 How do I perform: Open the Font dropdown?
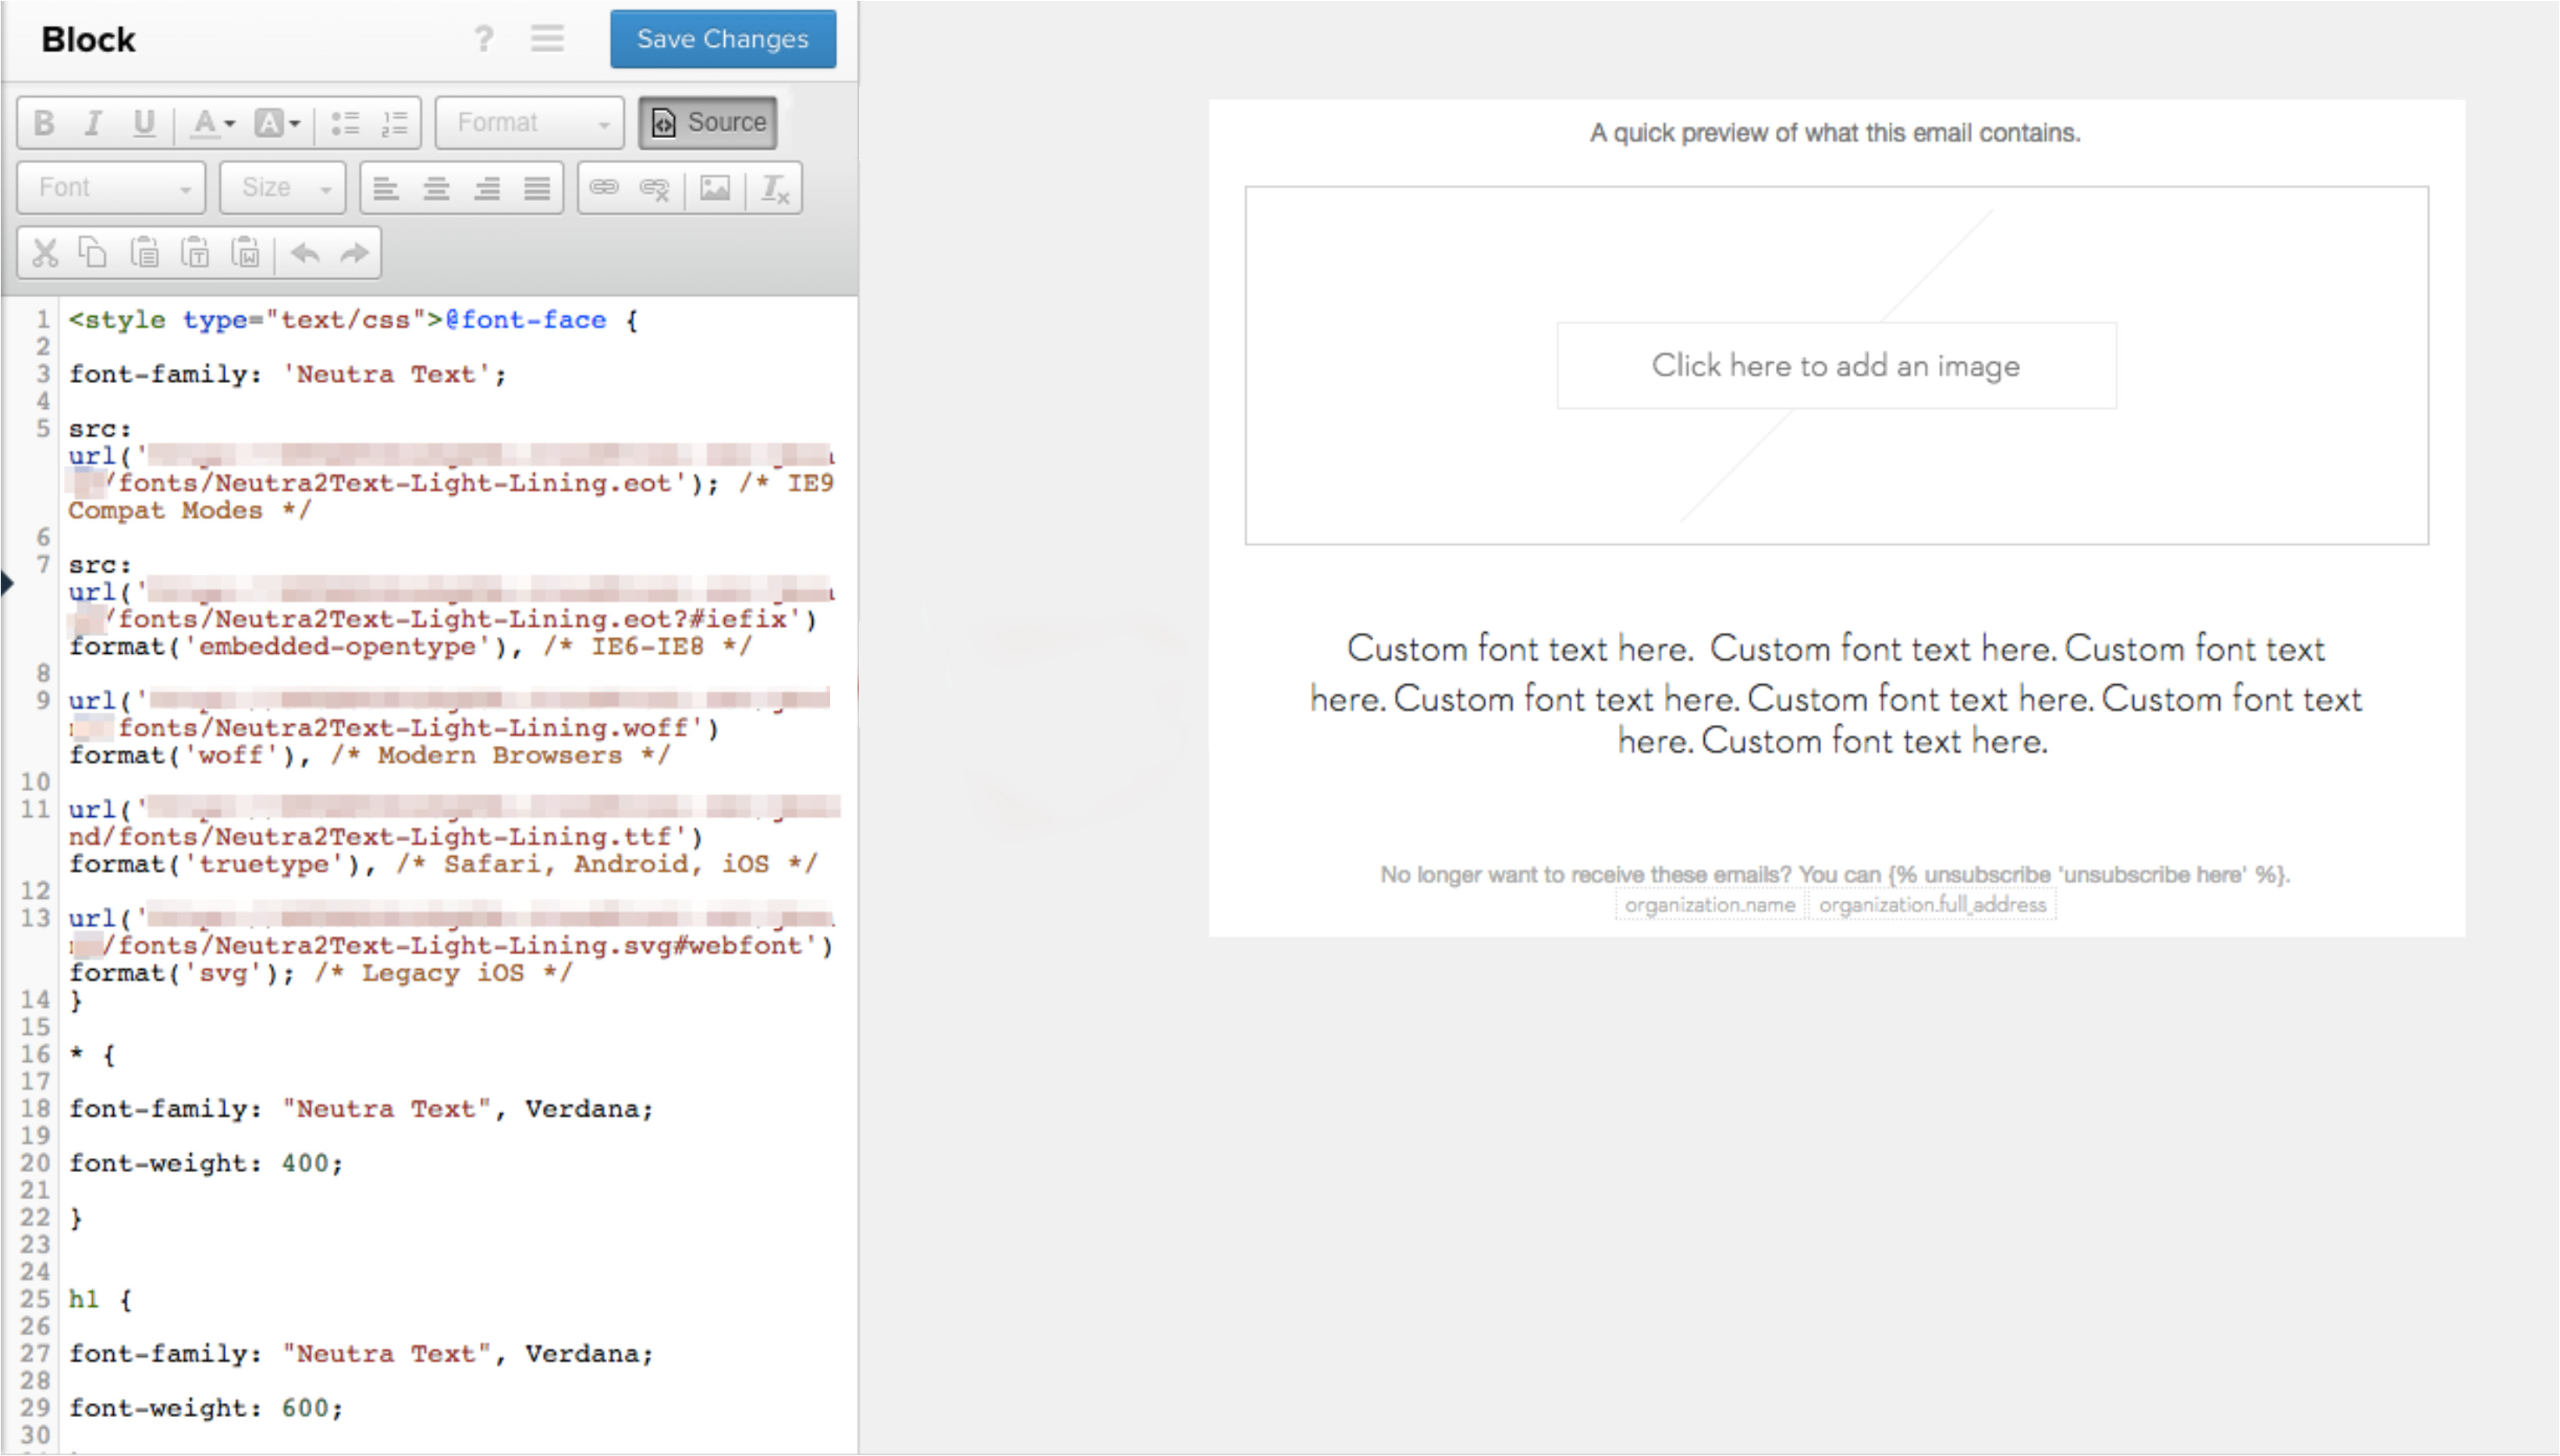111,188
